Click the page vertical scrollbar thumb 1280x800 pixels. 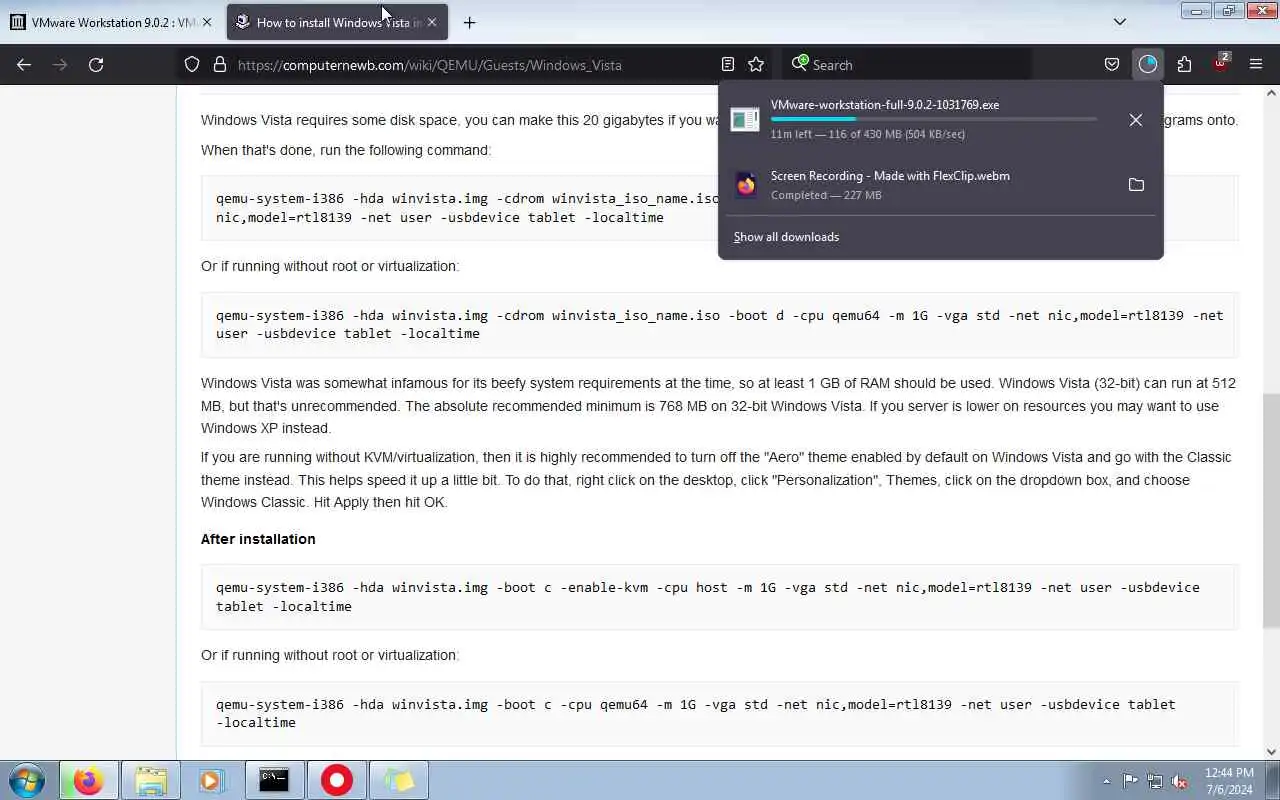[1271, 510]
